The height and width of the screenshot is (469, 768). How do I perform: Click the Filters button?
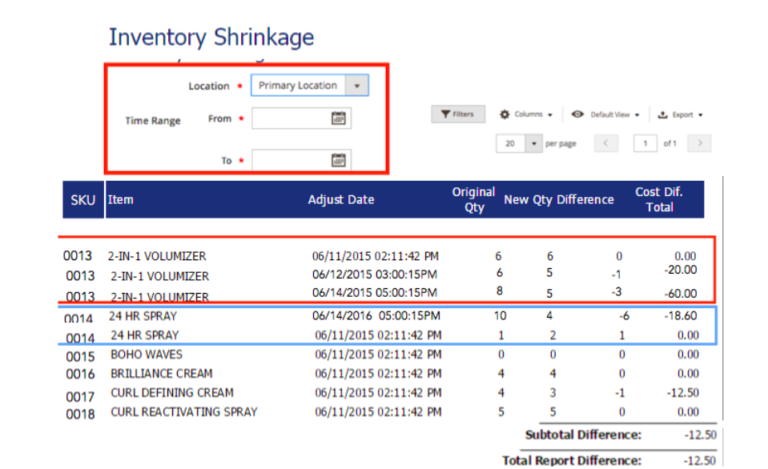point(458,114)
